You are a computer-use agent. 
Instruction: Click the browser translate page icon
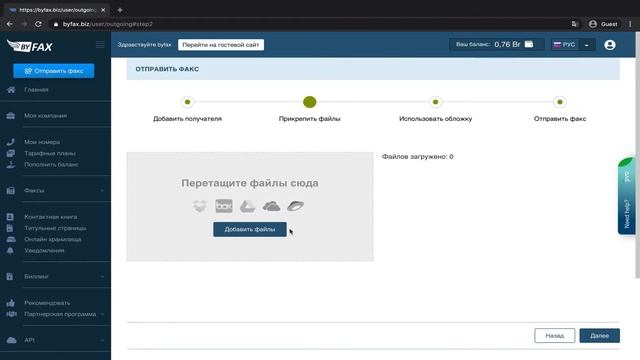click(575, 24)
